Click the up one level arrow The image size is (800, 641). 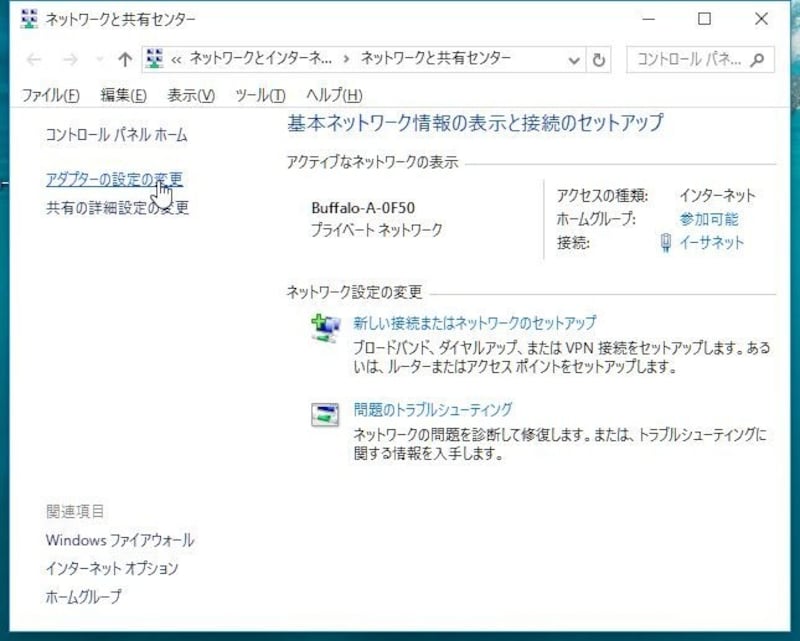[x=125, y=60]
